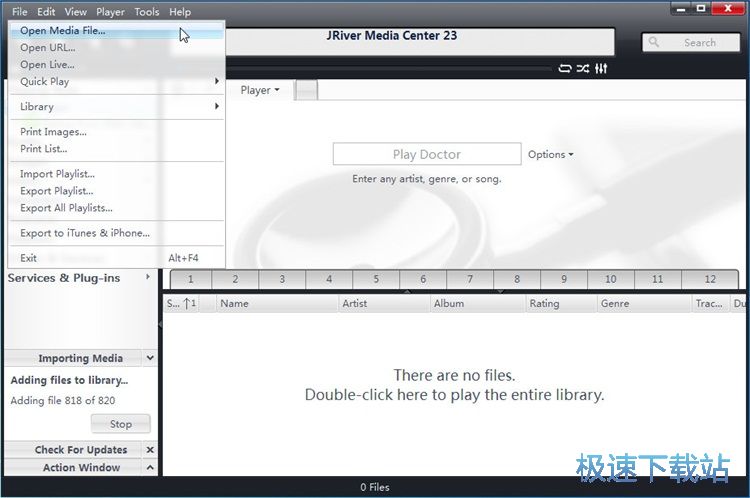Open the Player menu in menu bar
This screenshot has height=498, width=750.
click(x=110, y=11)
